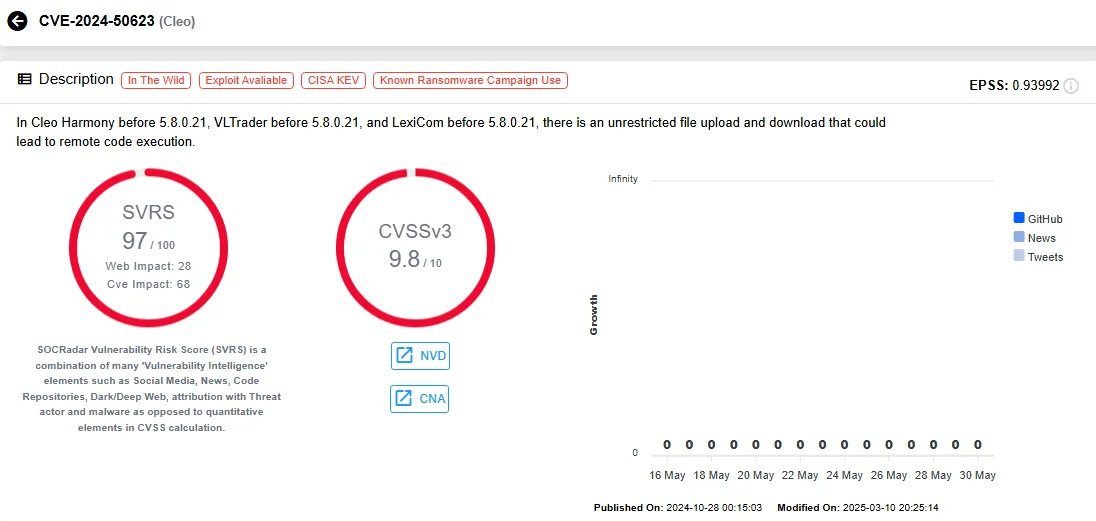Click the Cve Impact: 68 text
The height and width of the screenshot is (521, 1096).
pyautogui.click(x=148, y=284)
